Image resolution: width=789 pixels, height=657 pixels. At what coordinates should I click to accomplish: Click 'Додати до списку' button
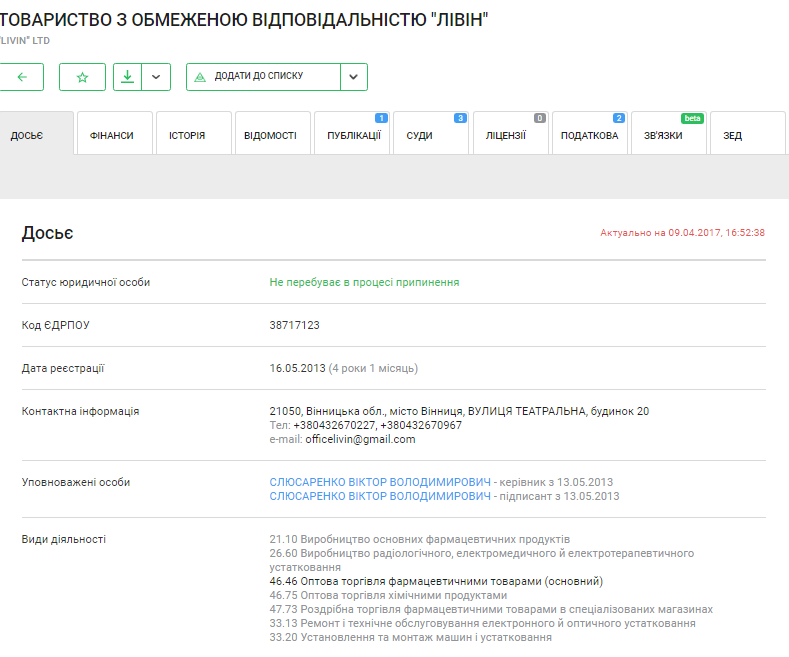coord(263,77)
